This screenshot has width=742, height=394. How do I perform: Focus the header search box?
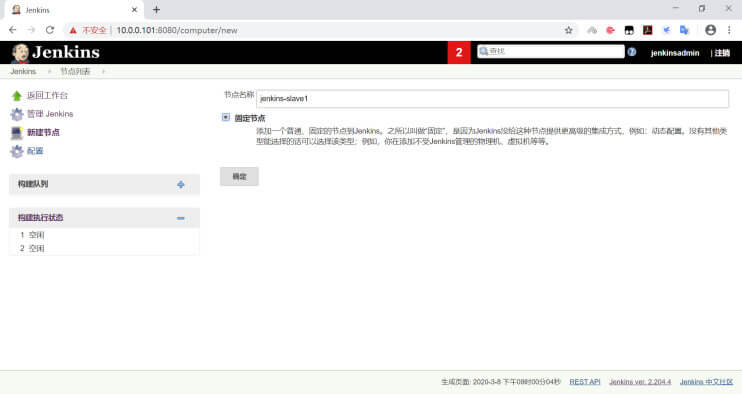[550, 51]
